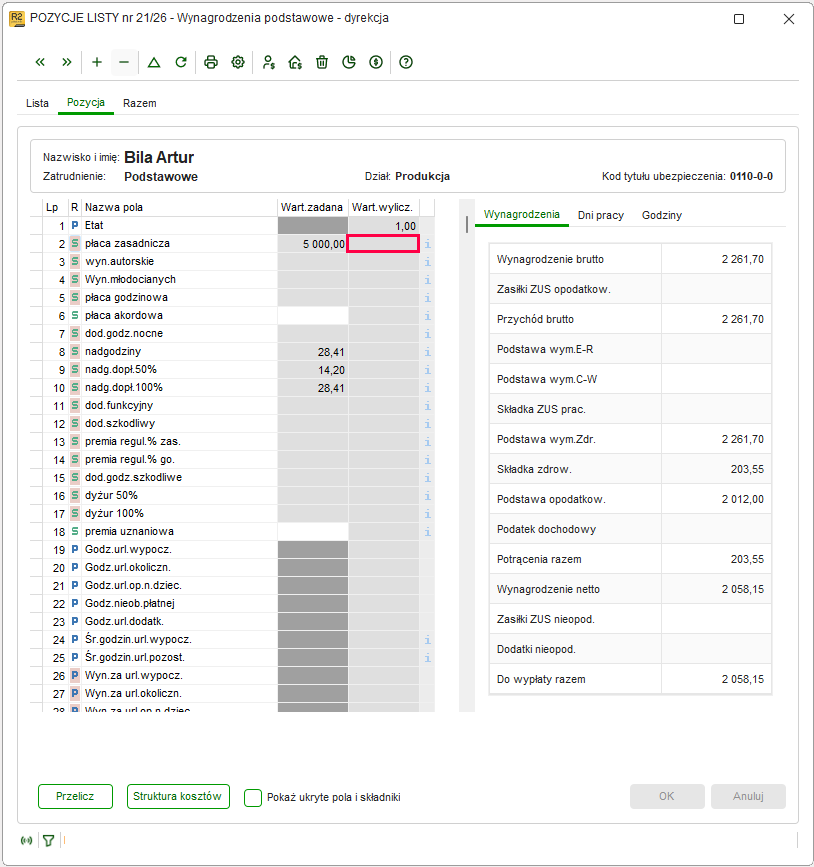Open the info icon for the premia uznaniowa row

[x=427, y=532]
